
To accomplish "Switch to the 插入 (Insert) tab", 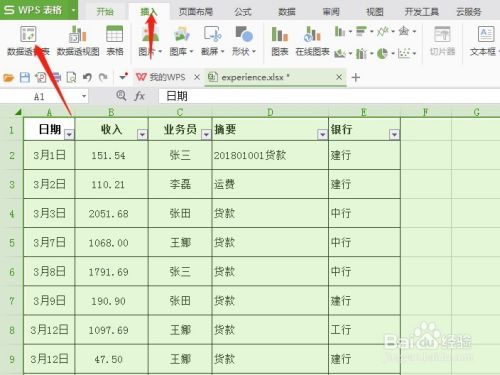I will coord(149,12).
